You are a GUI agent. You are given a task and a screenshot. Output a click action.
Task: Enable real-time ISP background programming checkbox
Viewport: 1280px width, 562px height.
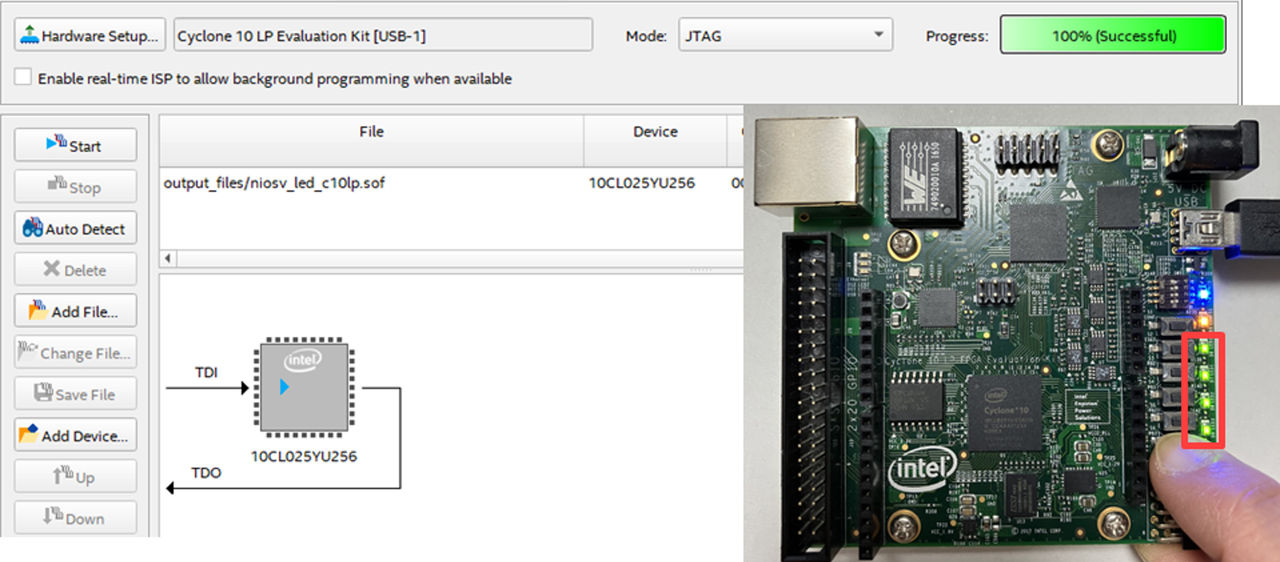22,78
